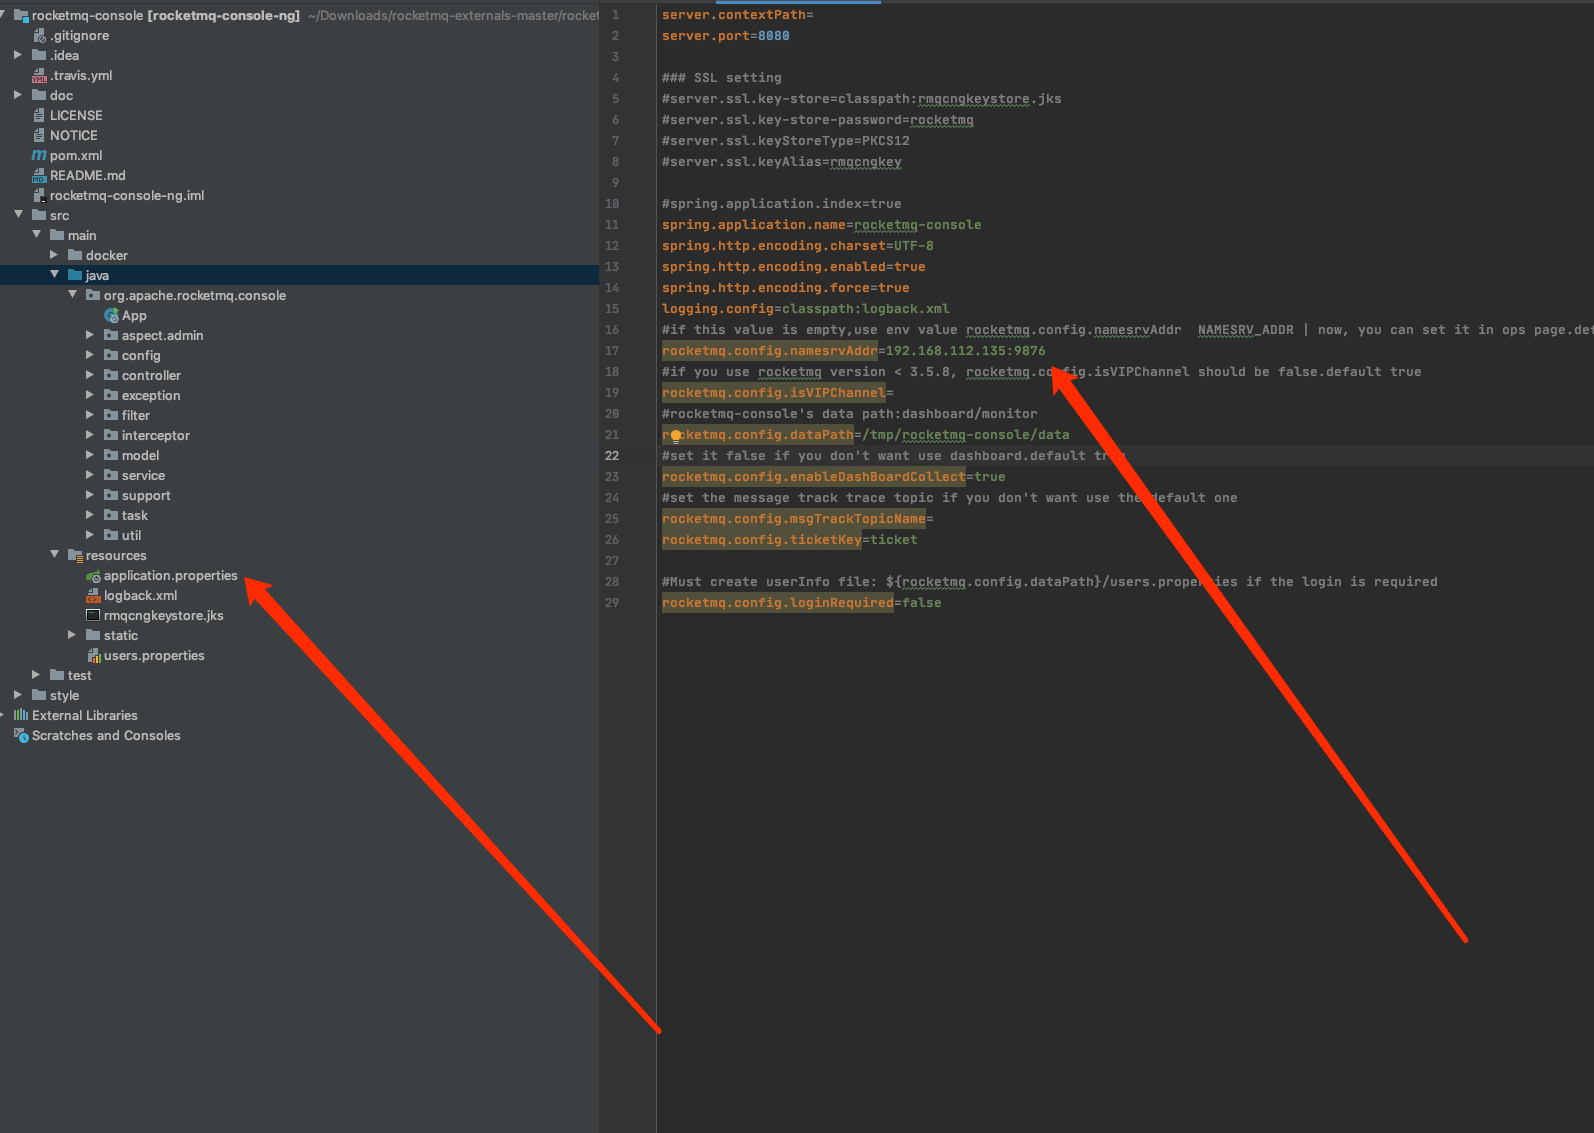Select the support package
The image size is (1594, 1133).
point(146,496)
